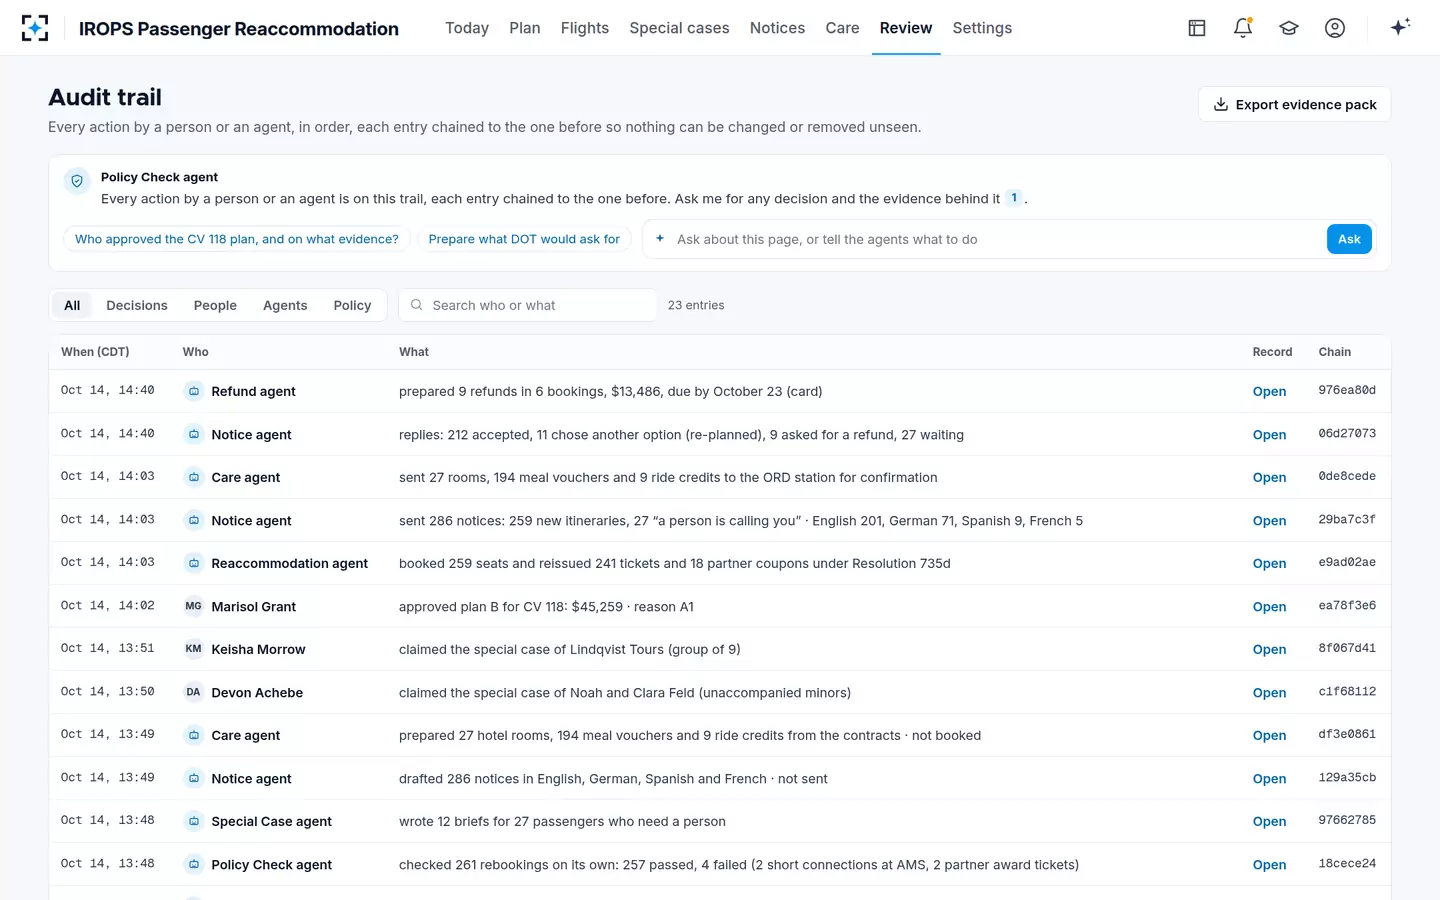
Task: Filter audit trail by Decisions
Action: pyautogui.click(x=137, y=305)
